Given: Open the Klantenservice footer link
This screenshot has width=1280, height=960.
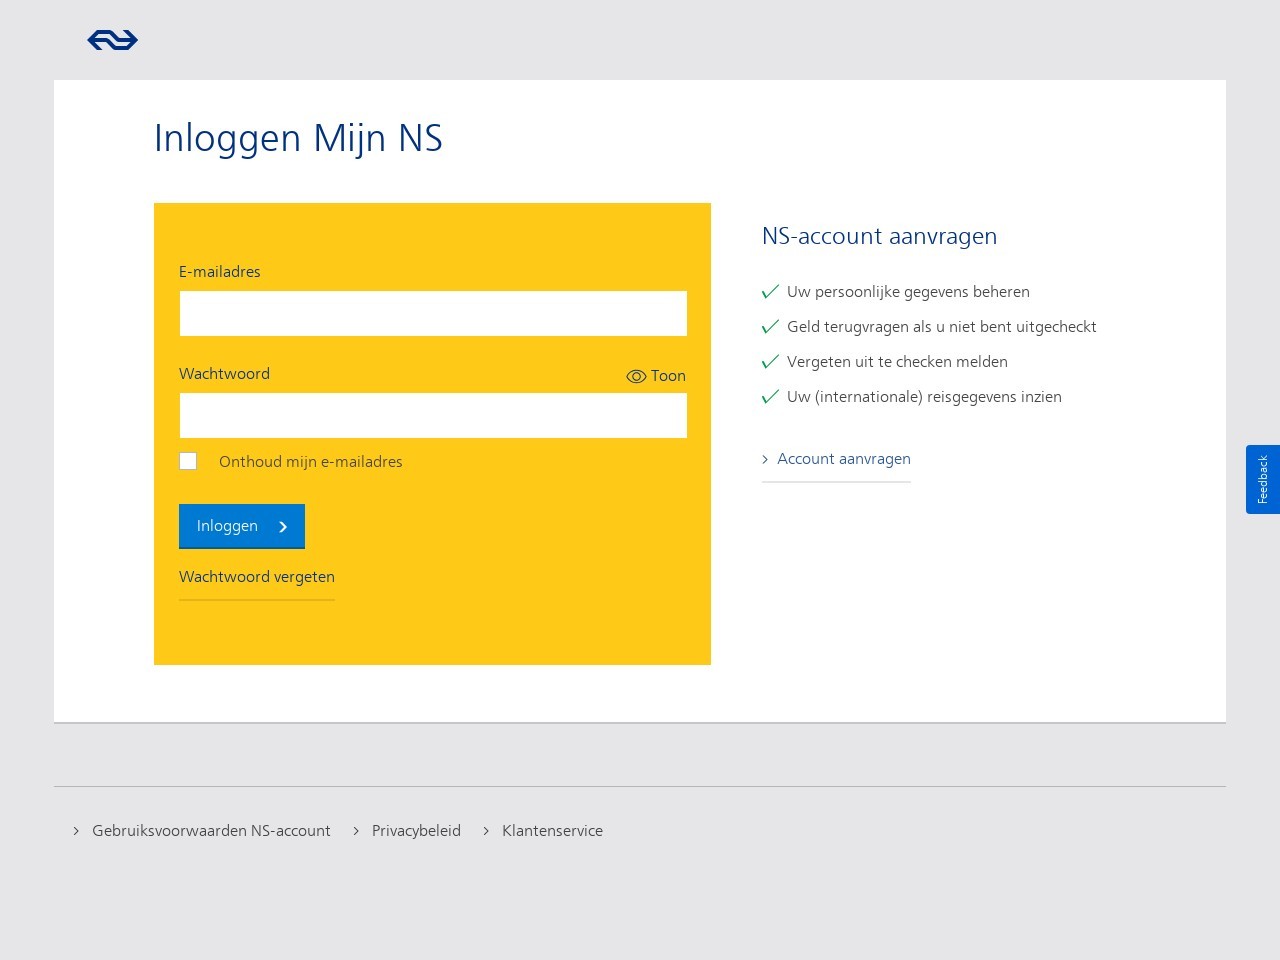Looking at the screenshot, I should pos(543,831).
